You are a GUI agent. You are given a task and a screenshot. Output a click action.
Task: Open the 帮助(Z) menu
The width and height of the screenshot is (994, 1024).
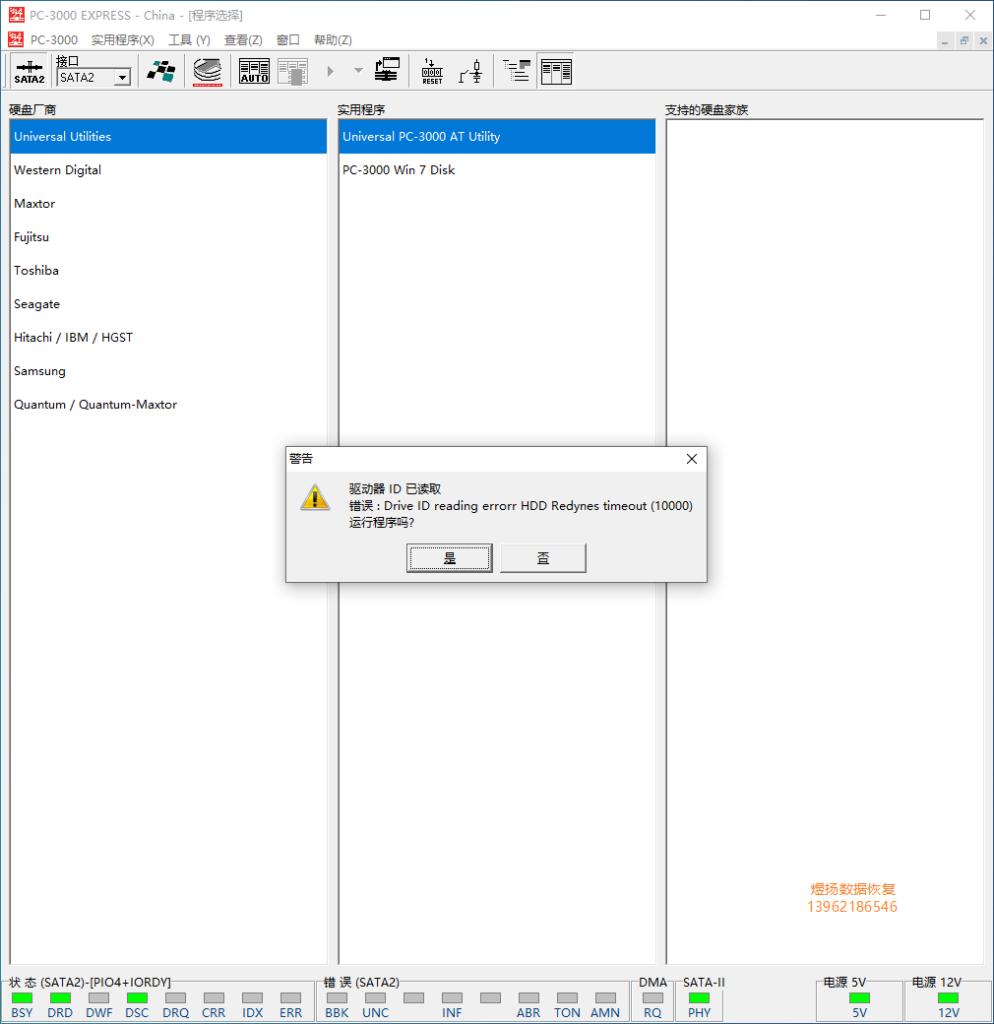coord(333,40)
